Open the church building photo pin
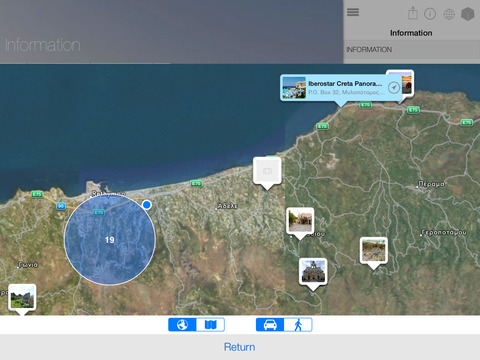 tap(313, 272)
